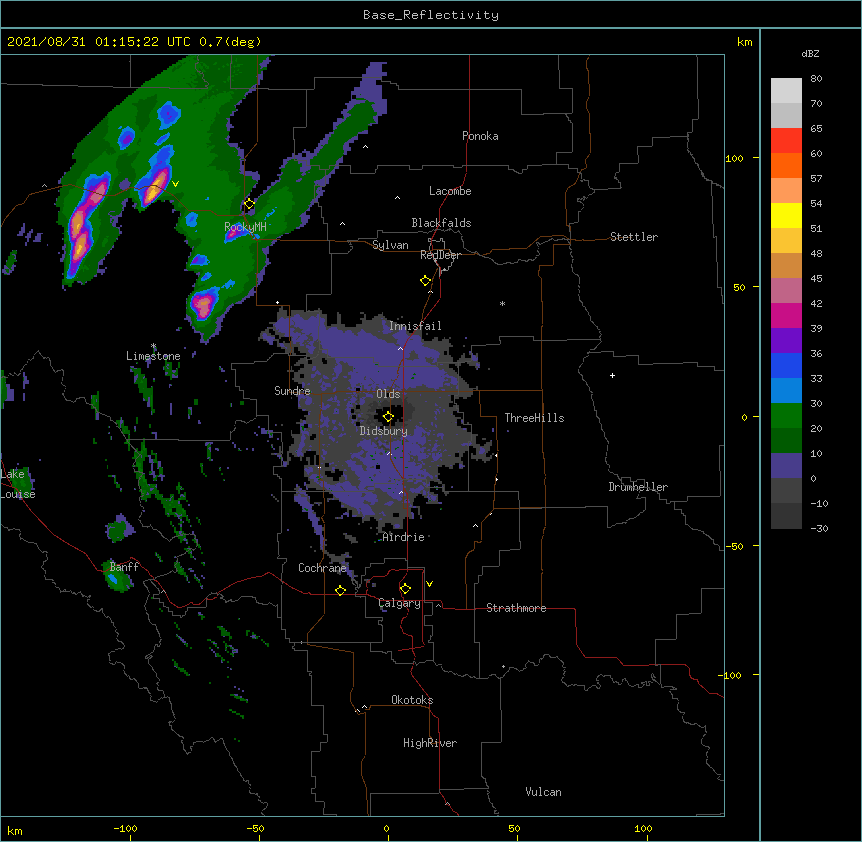Viewport: 862px width, 842px height.
Task: Click the Vulcan town label
Action: (x=543, y=792)
